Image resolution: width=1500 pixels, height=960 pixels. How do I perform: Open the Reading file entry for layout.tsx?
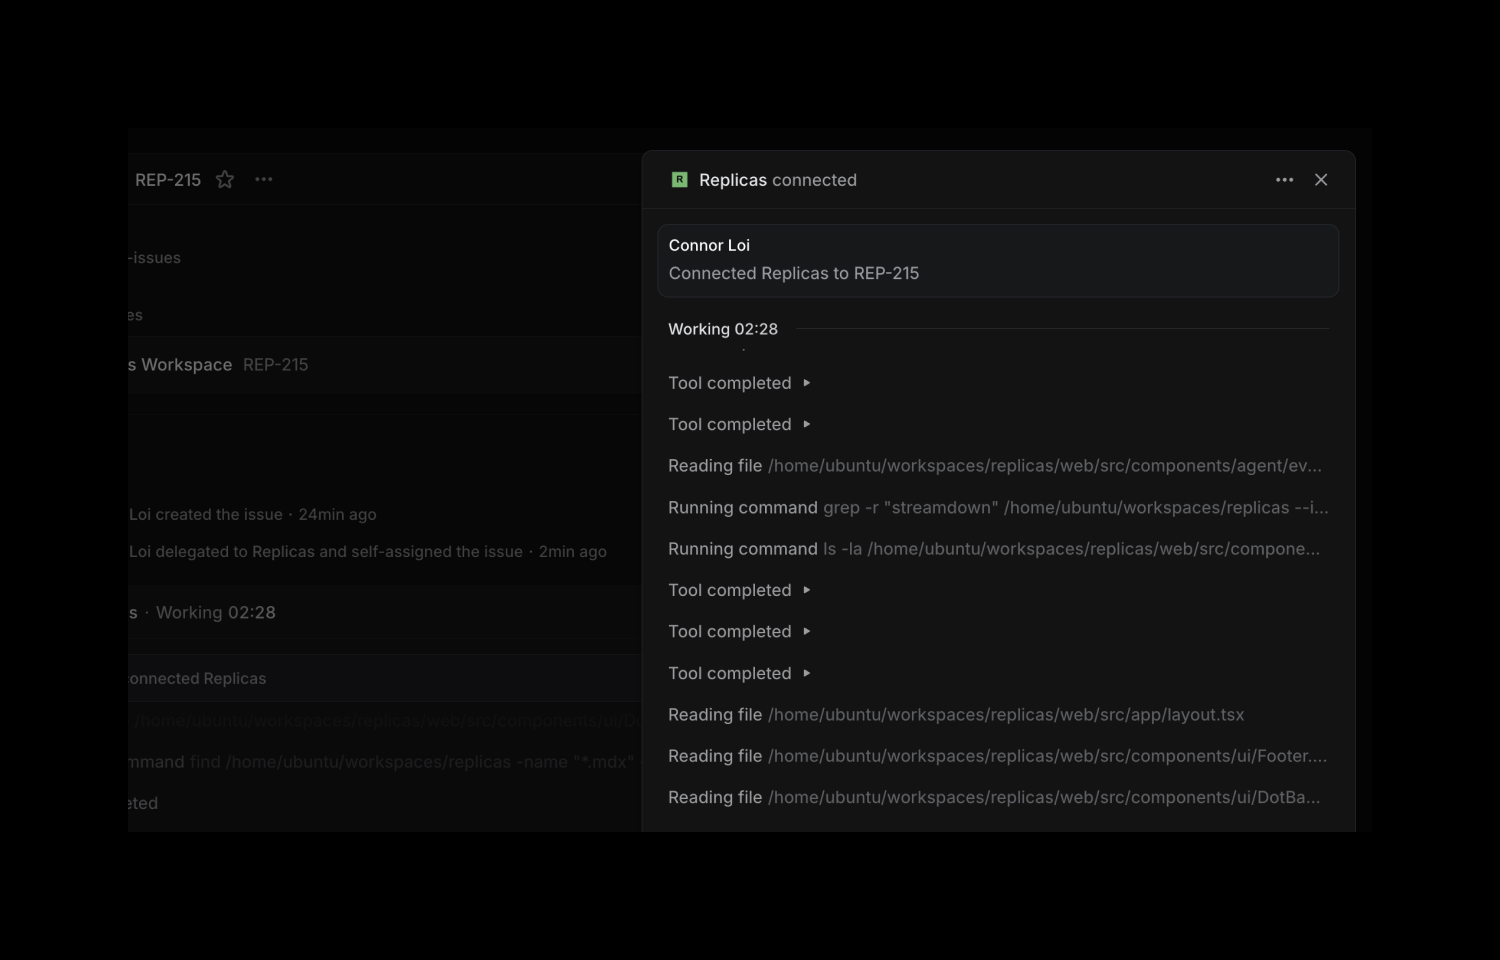pyautogui.click(x=955, y=714)
